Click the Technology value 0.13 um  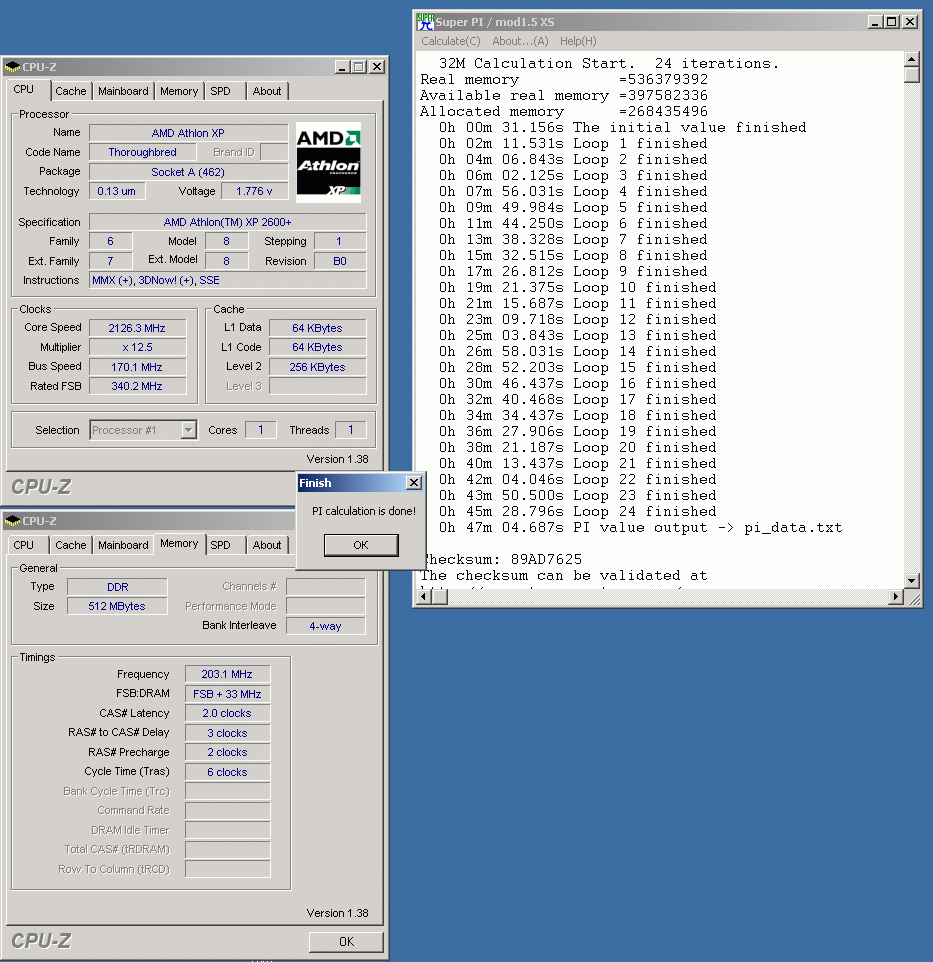(117, 191)
